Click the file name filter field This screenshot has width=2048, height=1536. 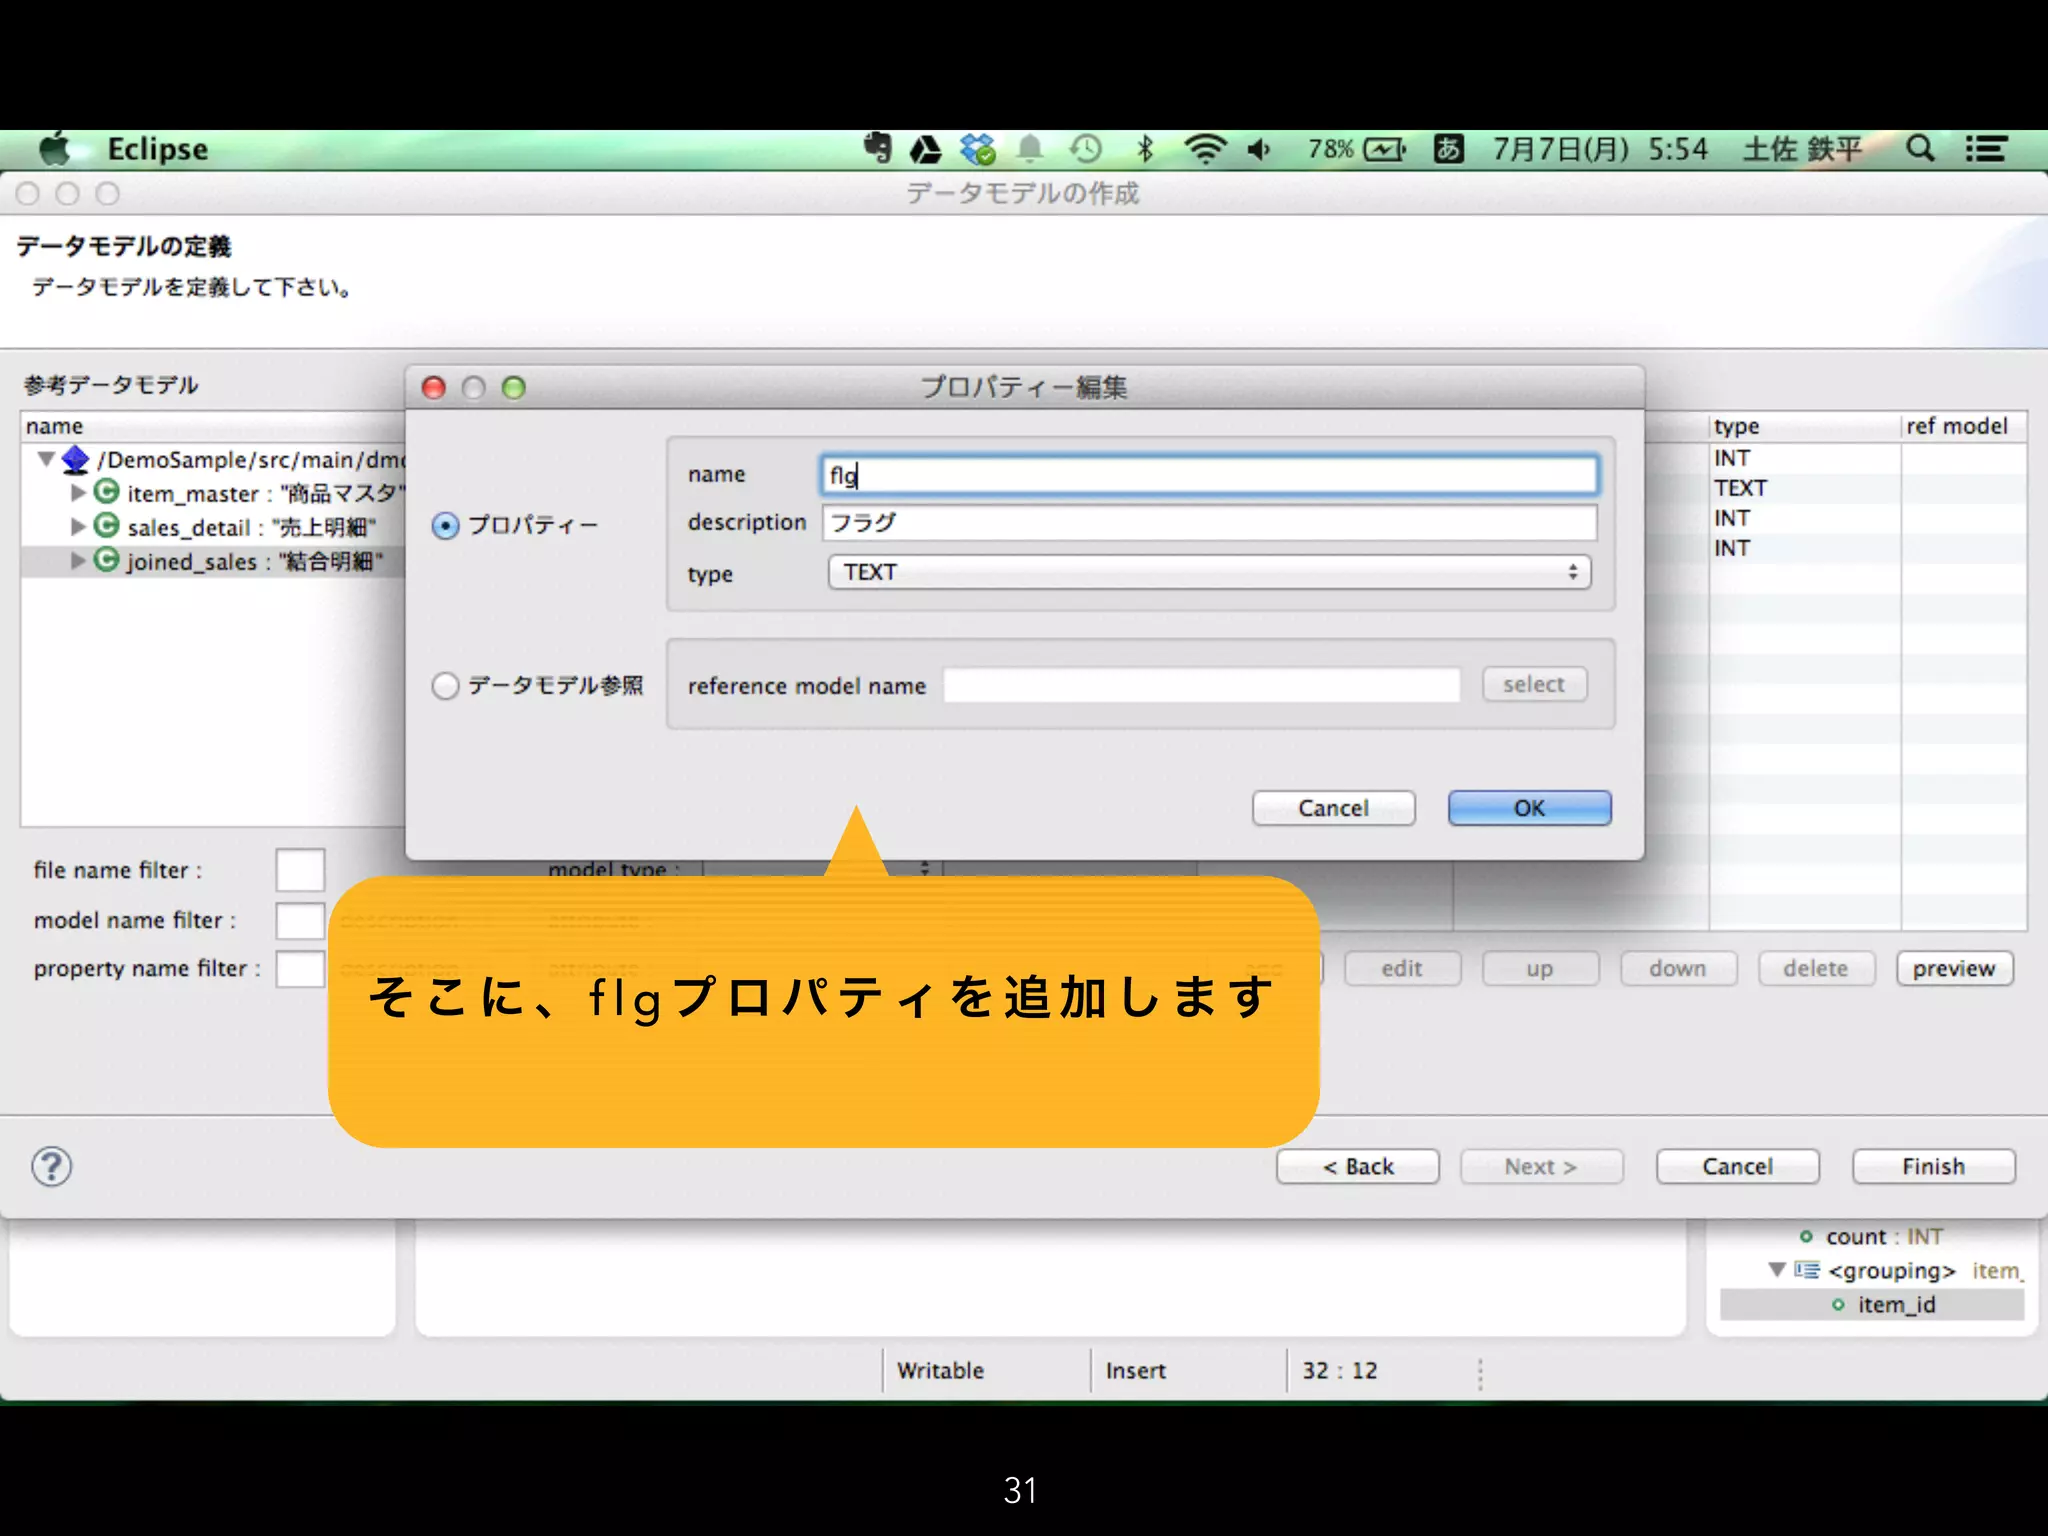(x=300, y=869)
